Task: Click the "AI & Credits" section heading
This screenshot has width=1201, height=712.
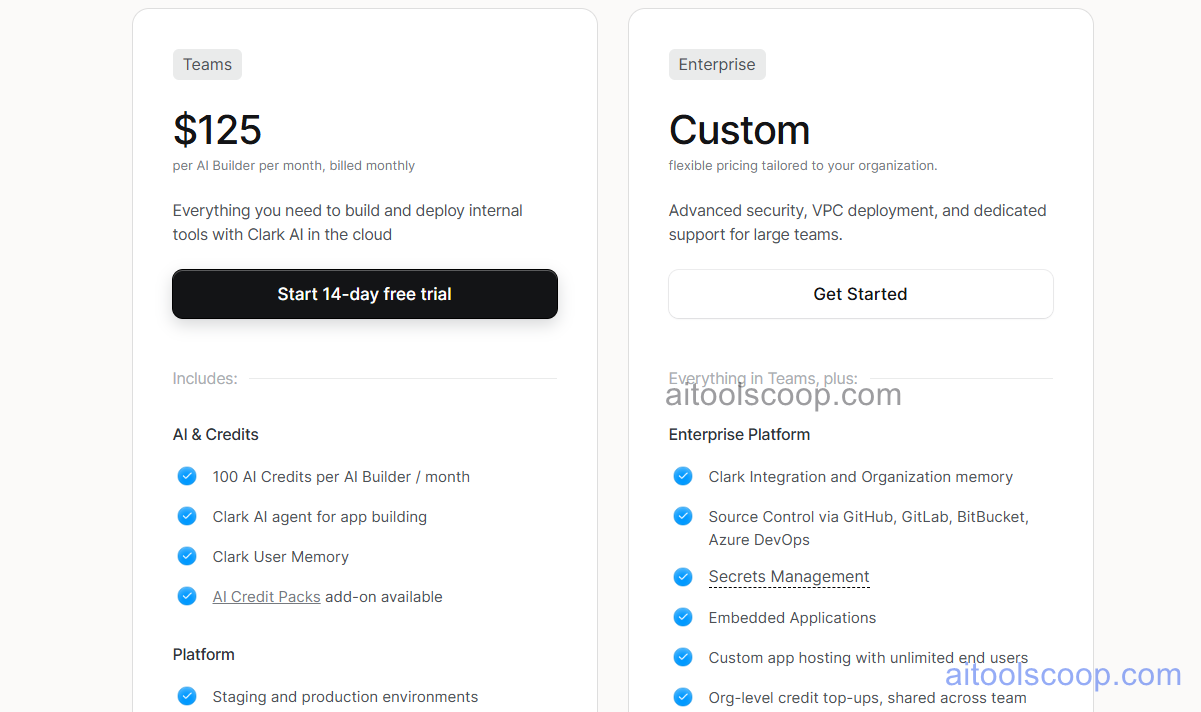Action: pyautogui.click(x=216, y=435)
